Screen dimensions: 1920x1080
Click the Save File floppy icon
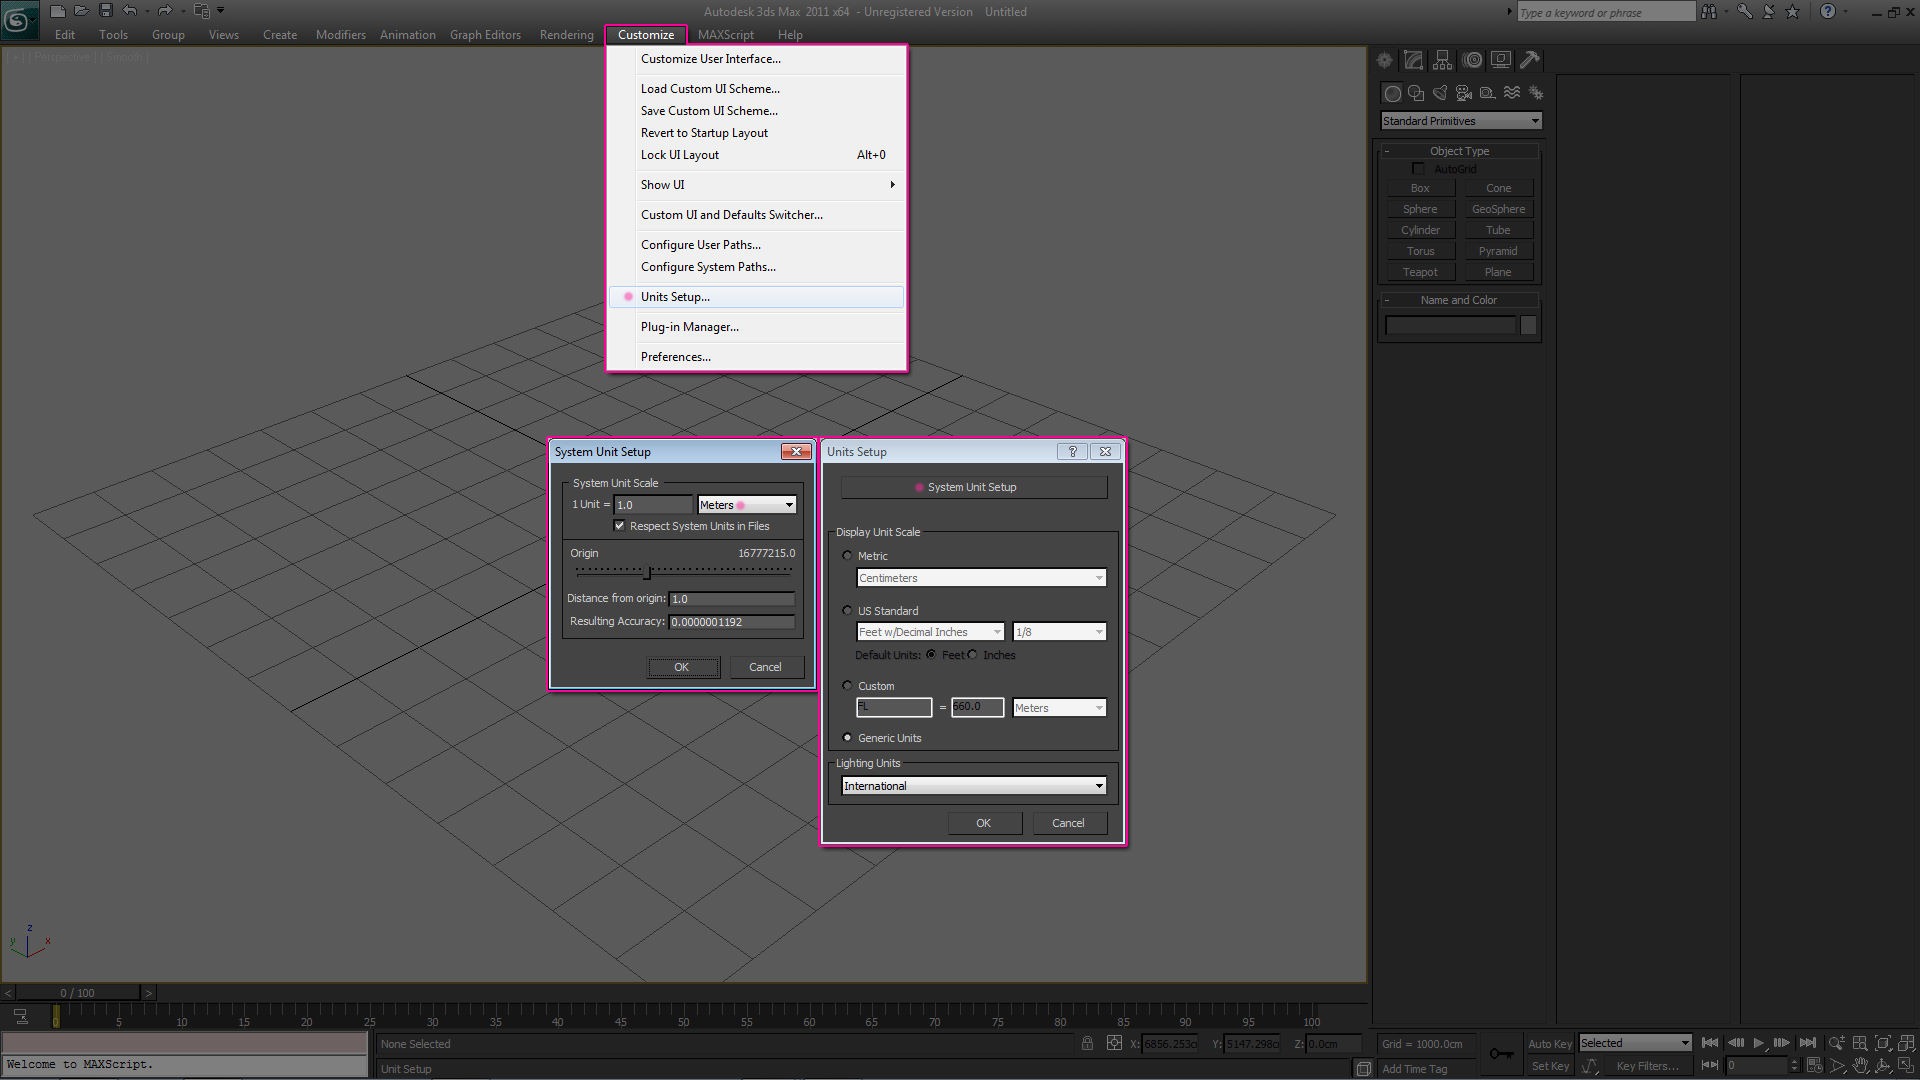coord(105,11)
